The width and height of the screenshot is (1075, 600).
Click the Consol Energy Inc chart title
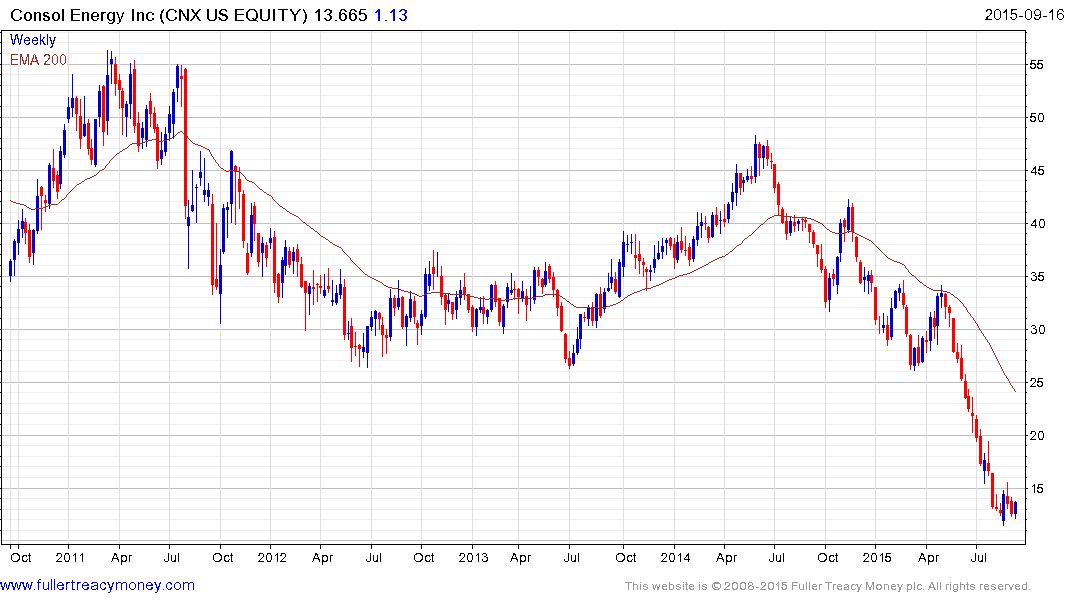tap(159, 15)
